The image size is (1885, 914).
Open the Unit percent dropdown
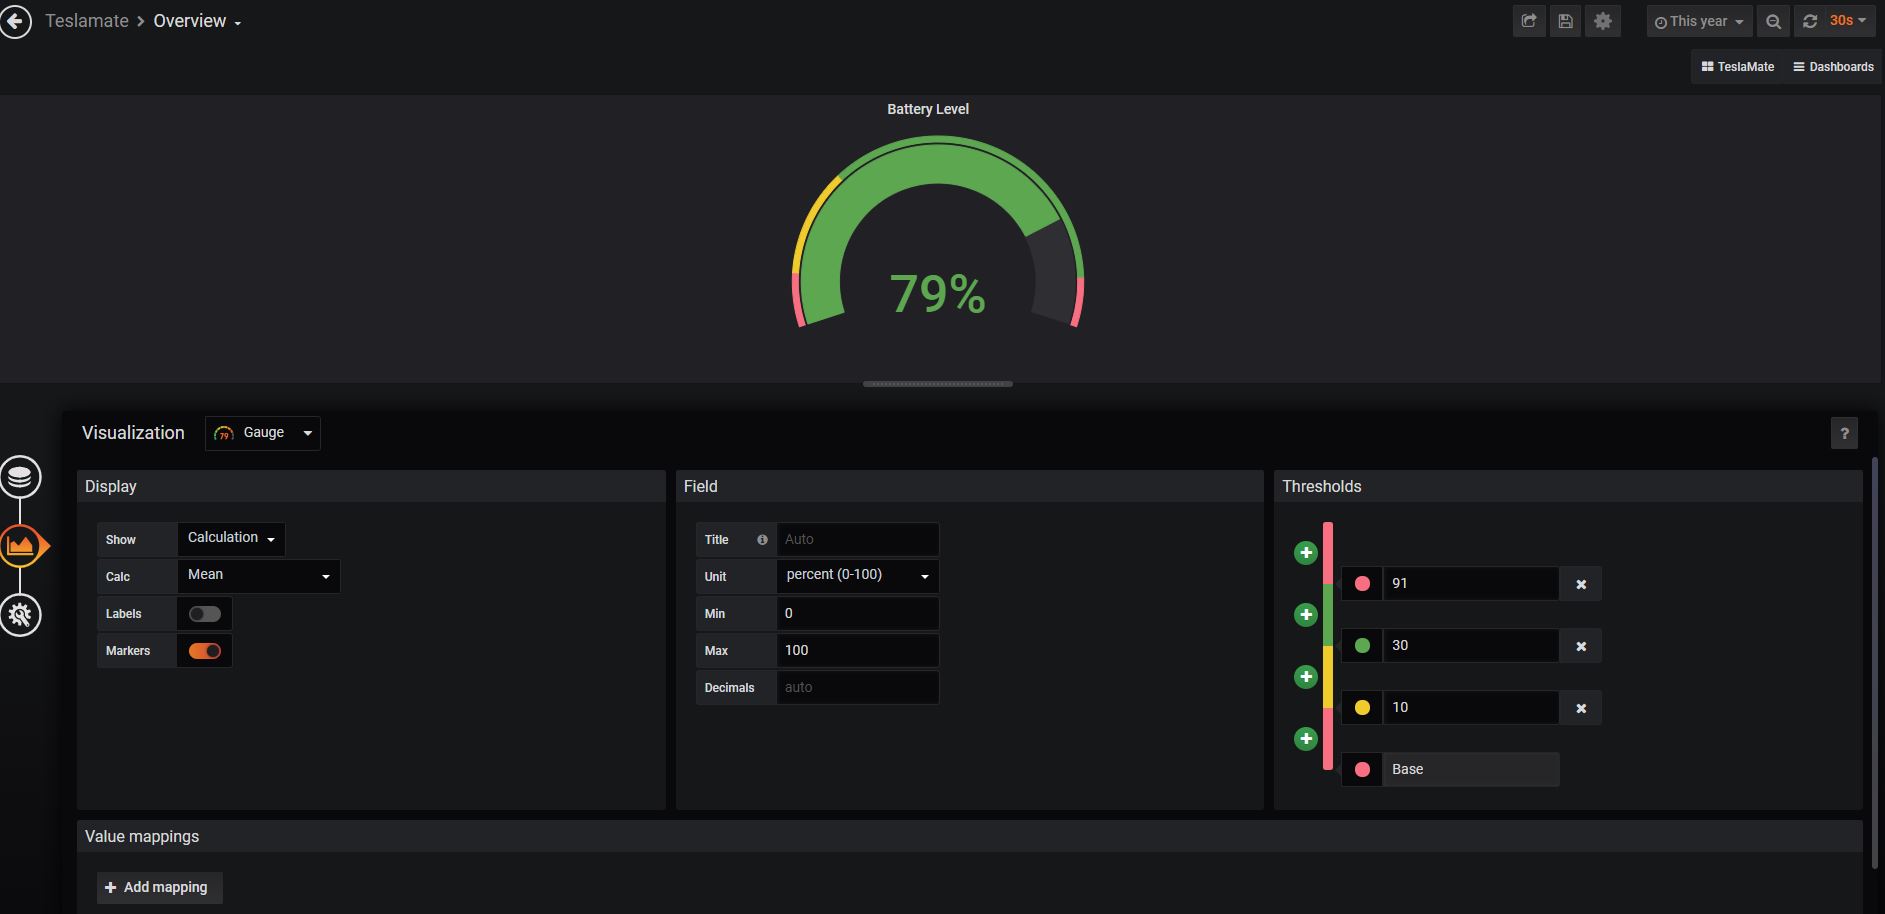[858, 576]
